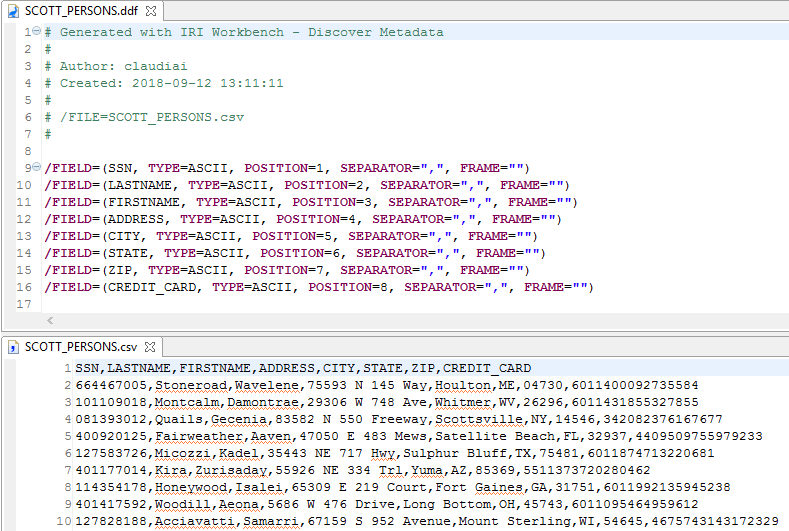Image resolution: width=789 pixels, height=531 pixels.
Task: Close the SCOTT_PERSONS.ddf tab
Action: (x=150, y=11)
